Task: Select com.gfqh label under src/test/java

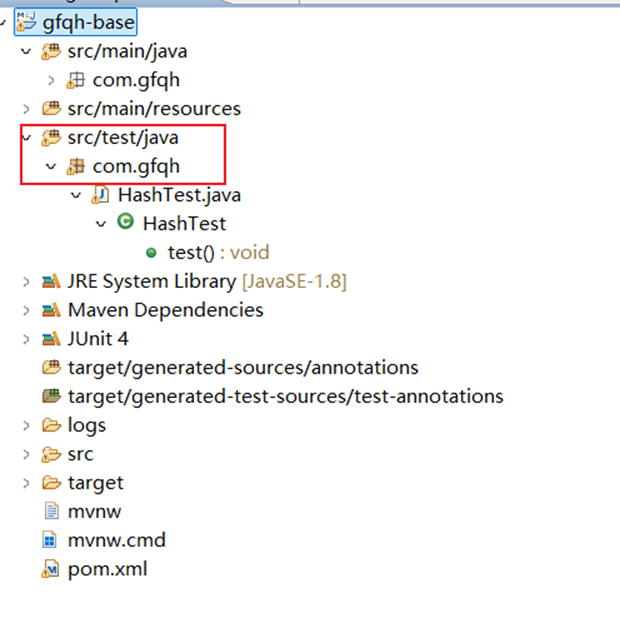Action: (136, 167)
